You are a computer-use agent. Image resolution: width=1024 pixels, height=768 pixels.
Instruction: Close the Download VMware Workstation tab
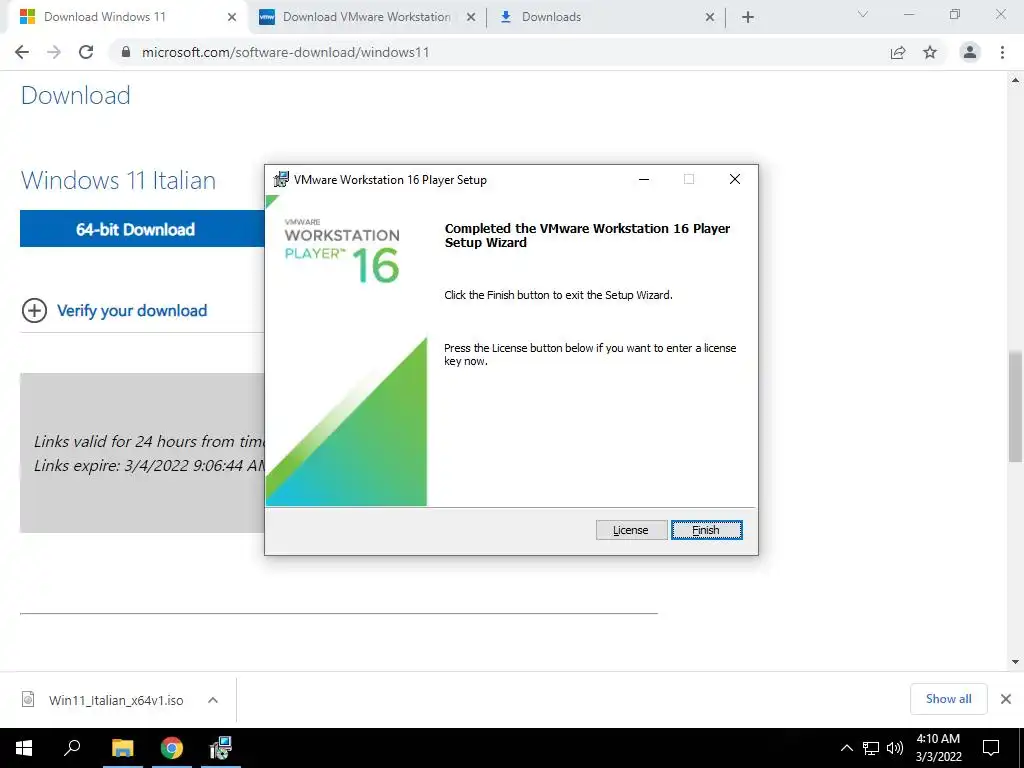pyautogui.click(x=471, y=17)
